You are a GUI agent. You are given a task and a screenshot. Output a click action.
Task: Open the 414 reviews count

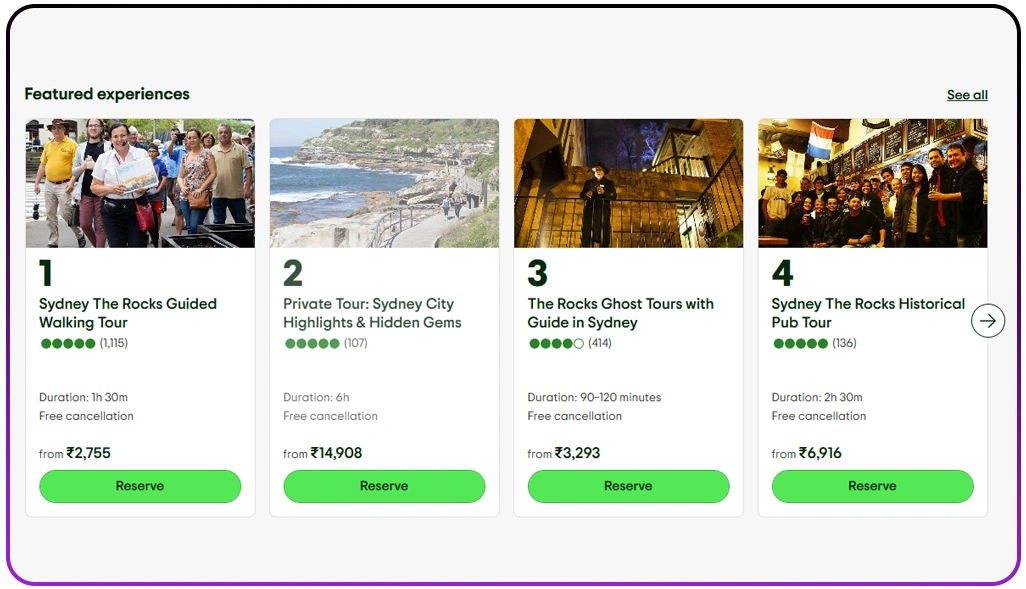[x=600, y=344]
